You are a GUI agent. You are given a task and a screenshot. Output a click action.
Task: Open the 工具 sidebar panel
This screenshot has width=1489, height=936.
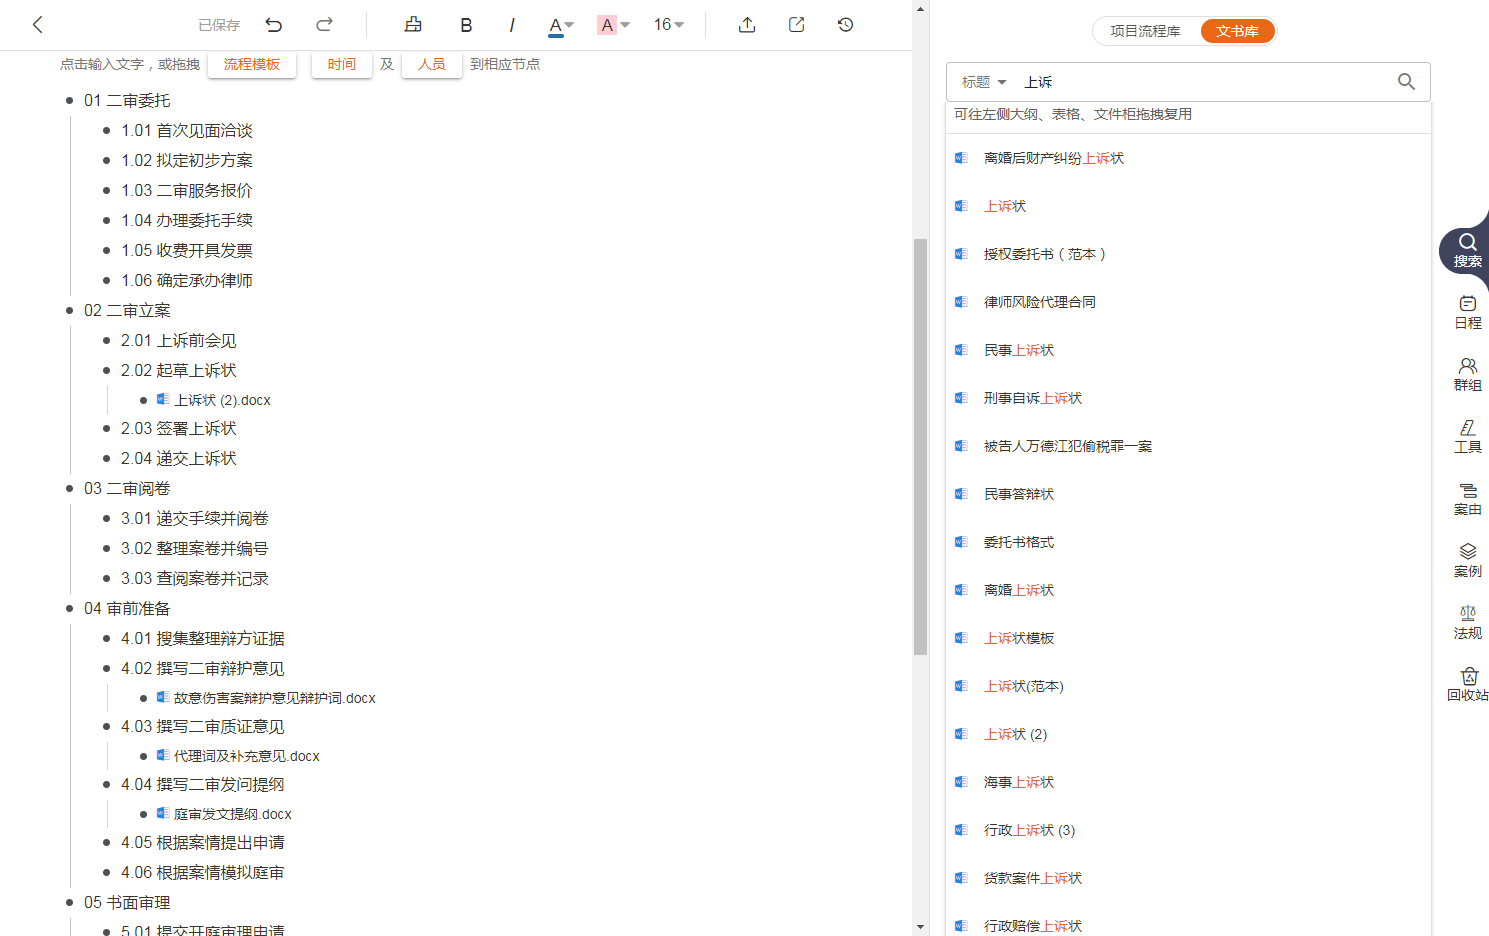tap(1468, 437)
